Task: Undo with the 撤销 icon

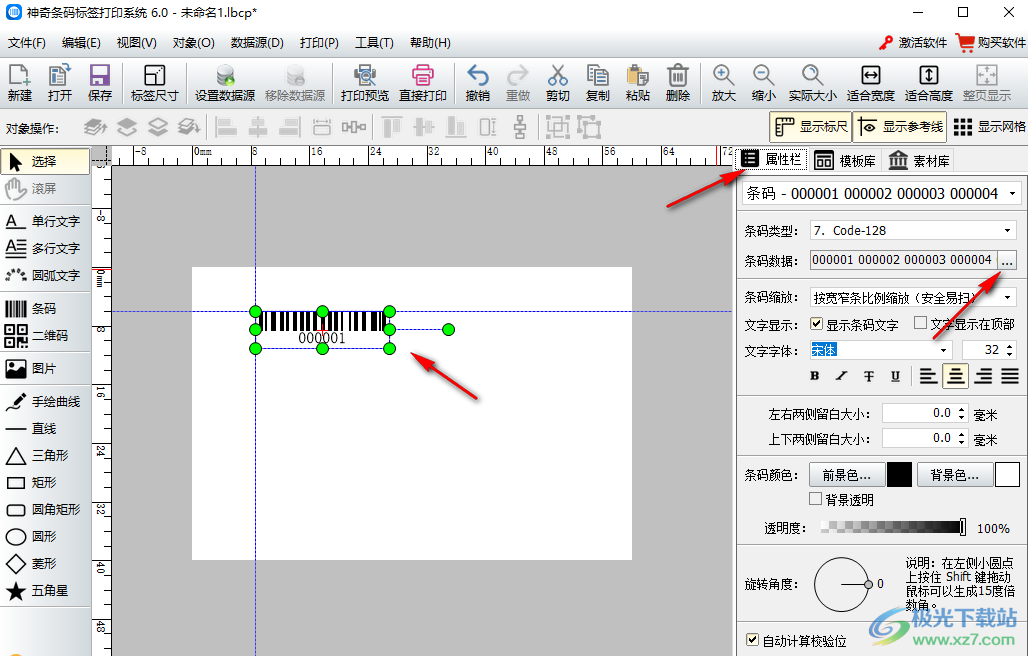Action: 478,83
